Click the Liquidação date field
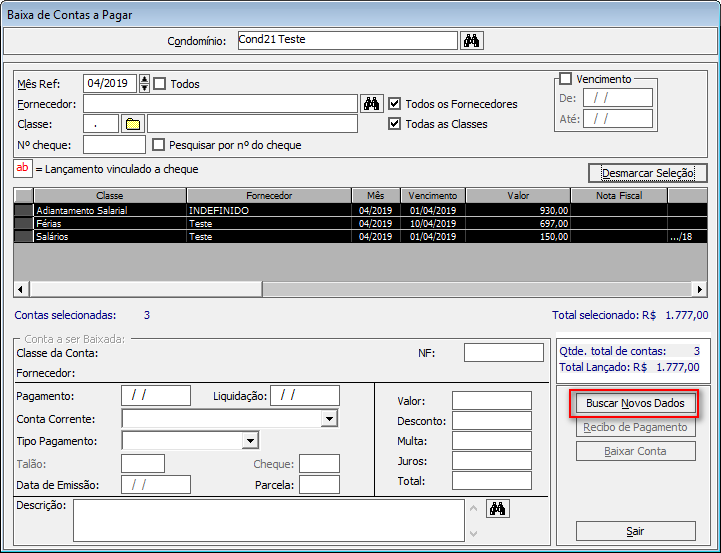 pyautogui.click(x=305, y=396)
